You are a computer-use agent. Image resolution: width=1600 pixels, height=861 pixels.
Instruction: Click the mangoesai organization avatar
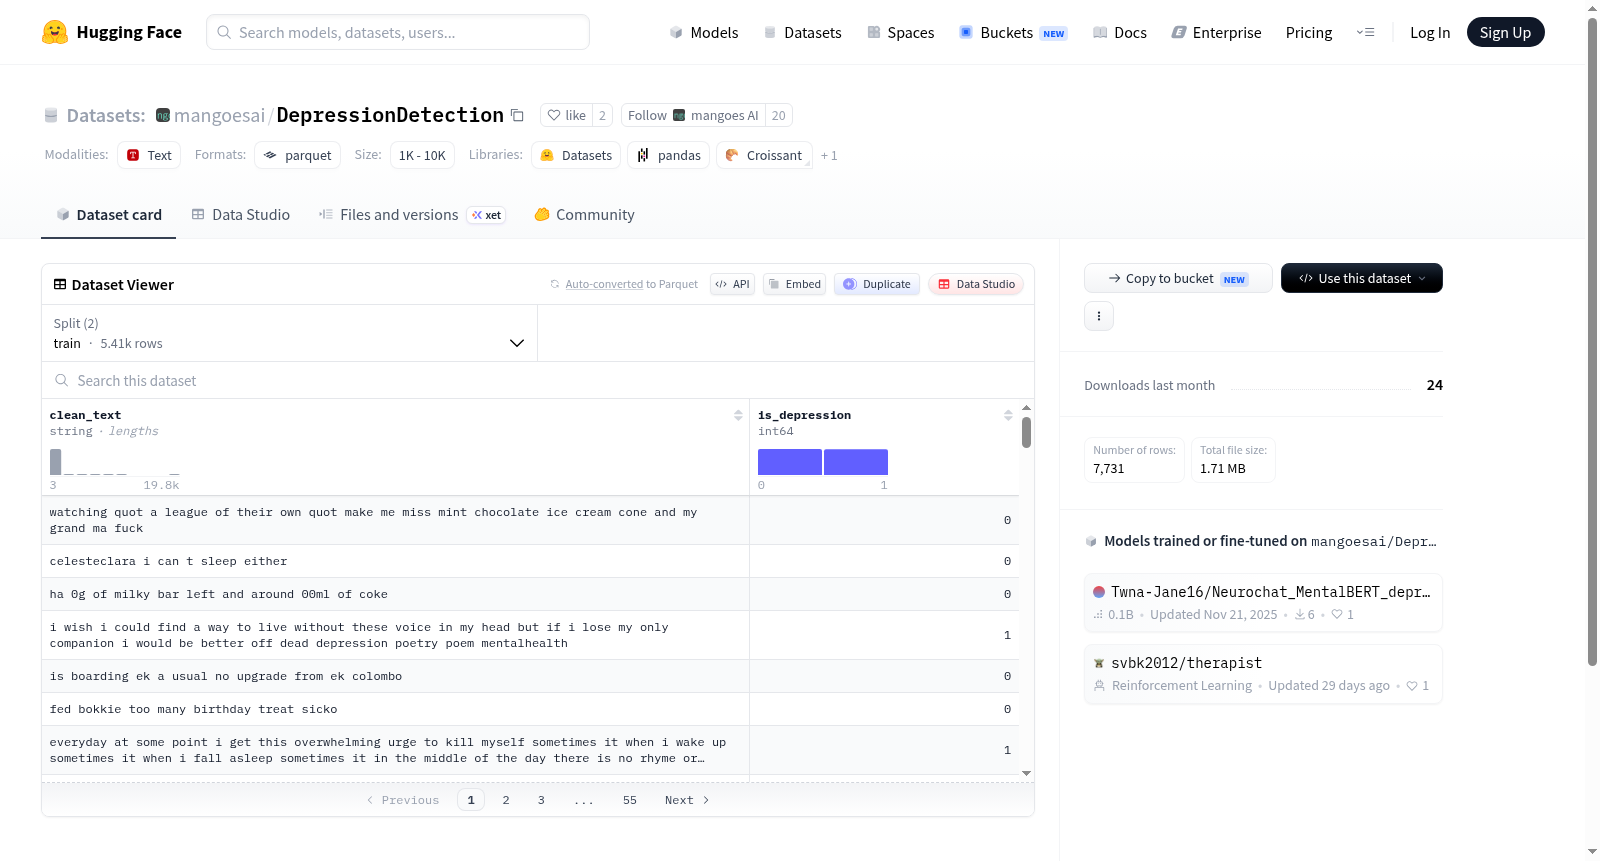pos(163,115)
